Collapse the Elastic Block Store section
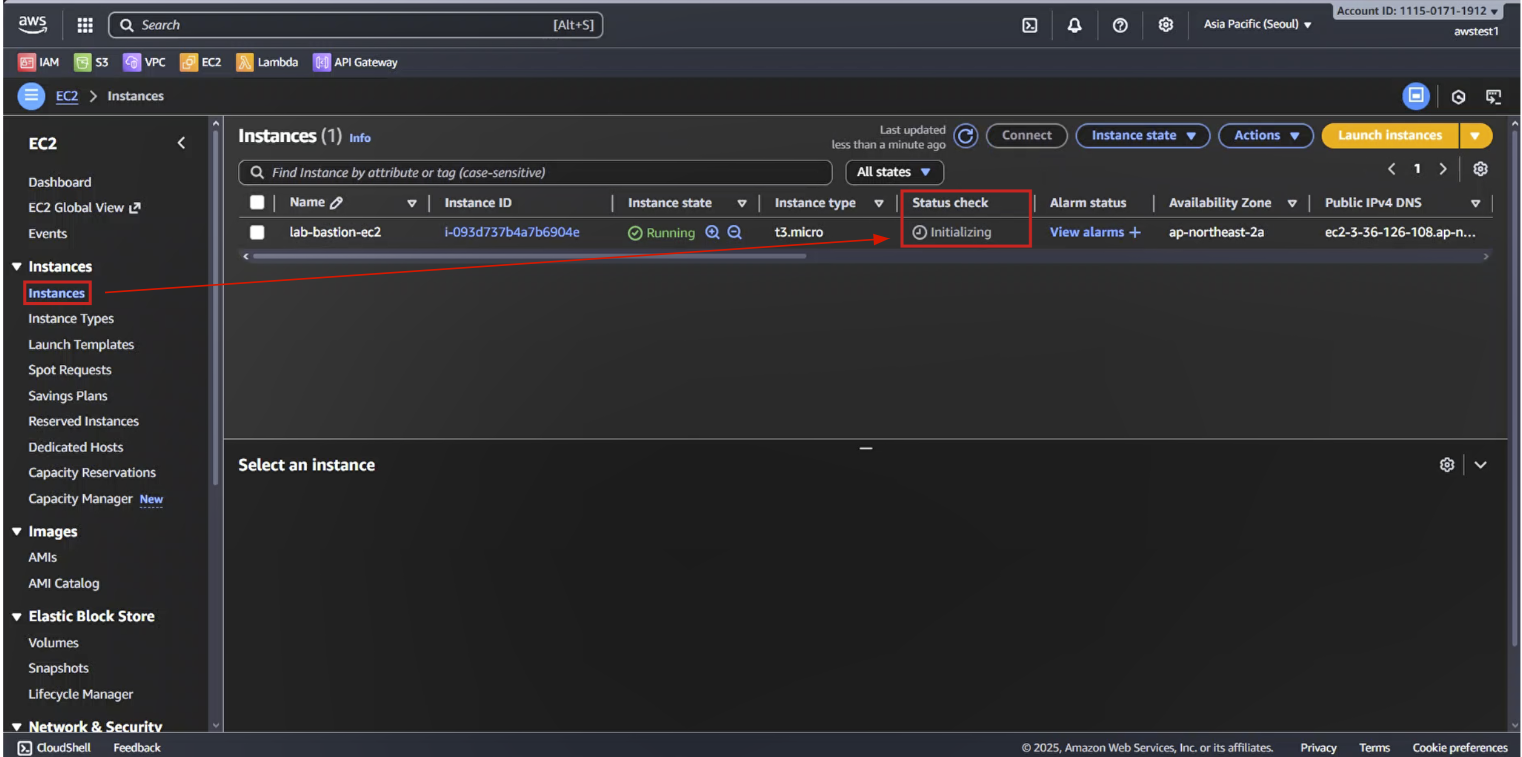 pyautogui.click(x=17, y=617)
